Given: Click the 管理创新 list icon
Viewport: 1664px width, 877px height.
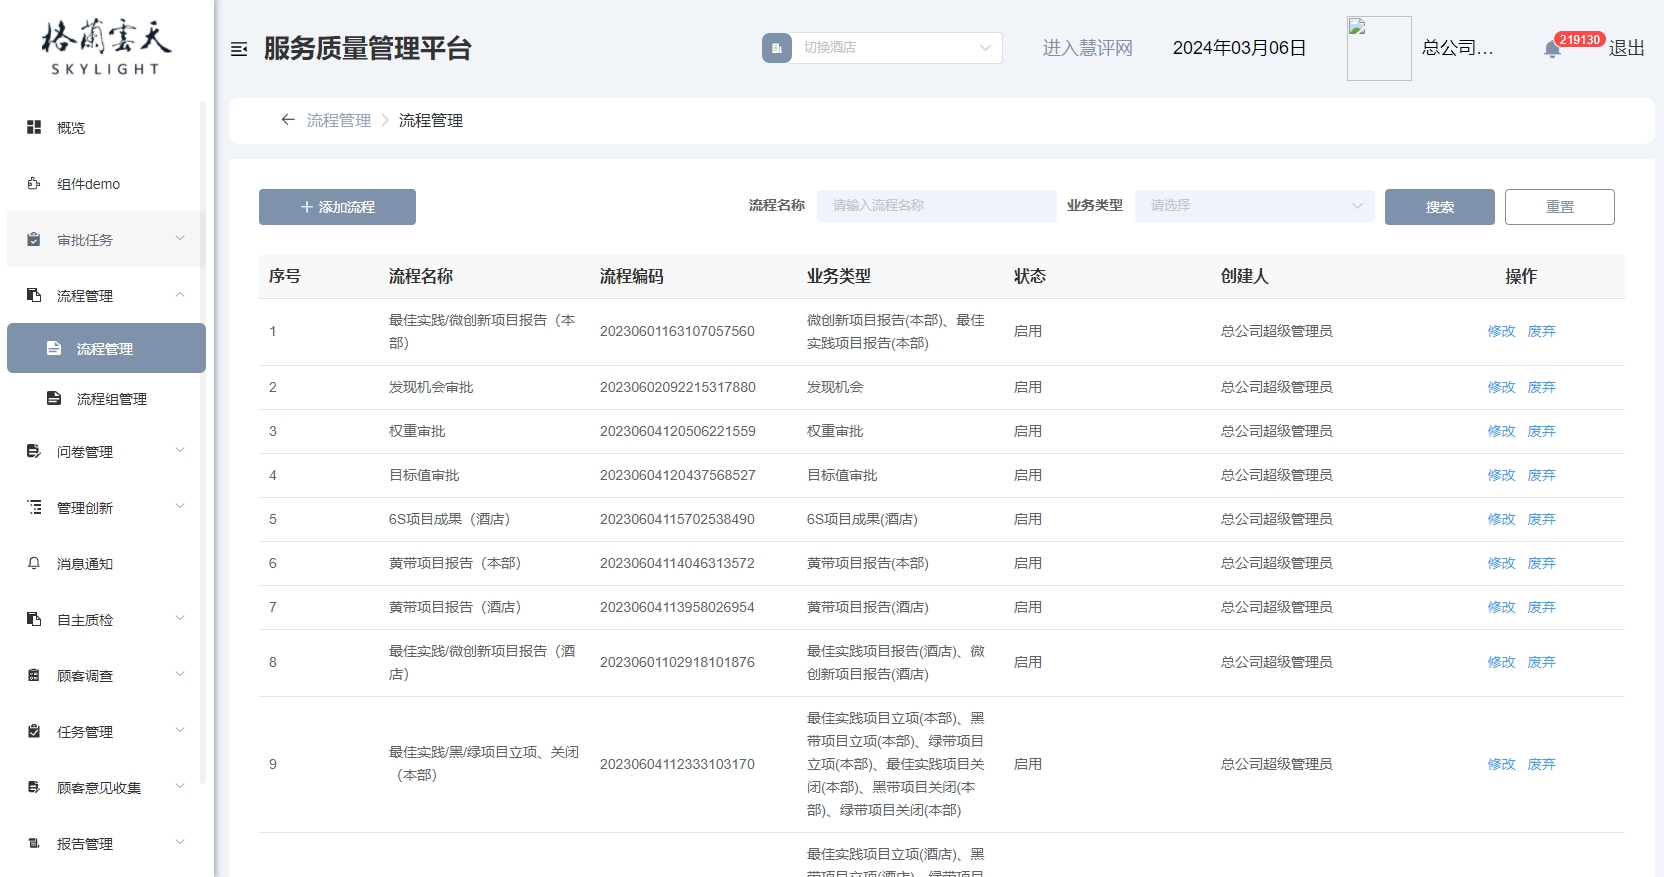Looking at the screenshot, I should [x=34, y=507].
